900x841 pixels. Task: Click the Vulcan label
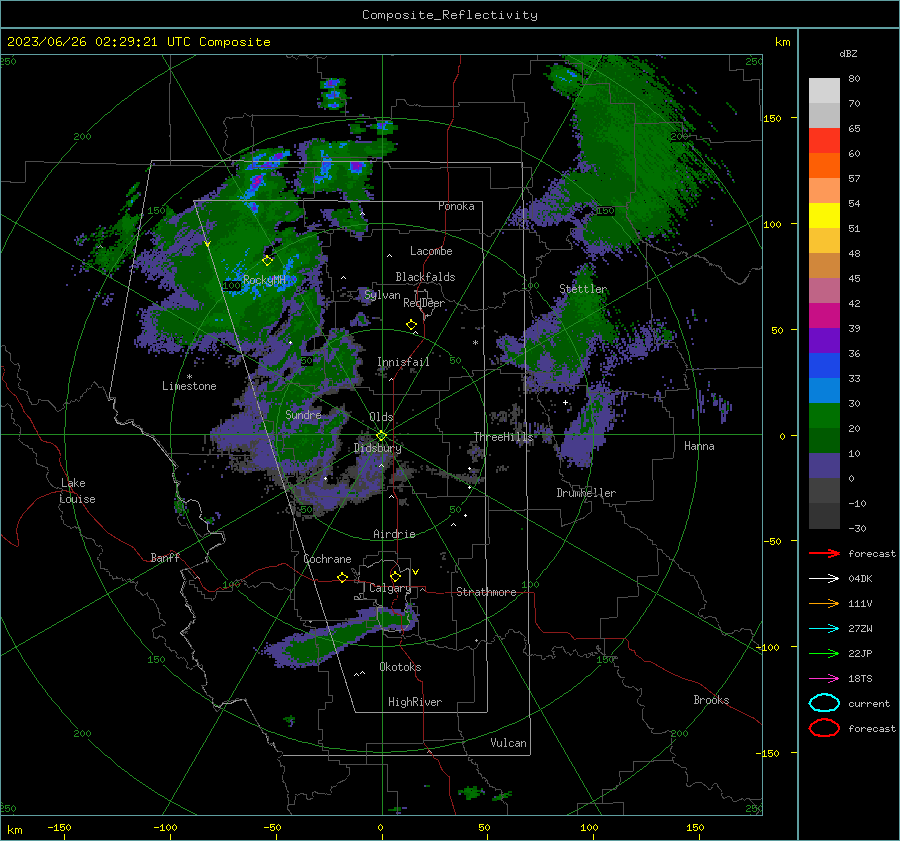508,743
